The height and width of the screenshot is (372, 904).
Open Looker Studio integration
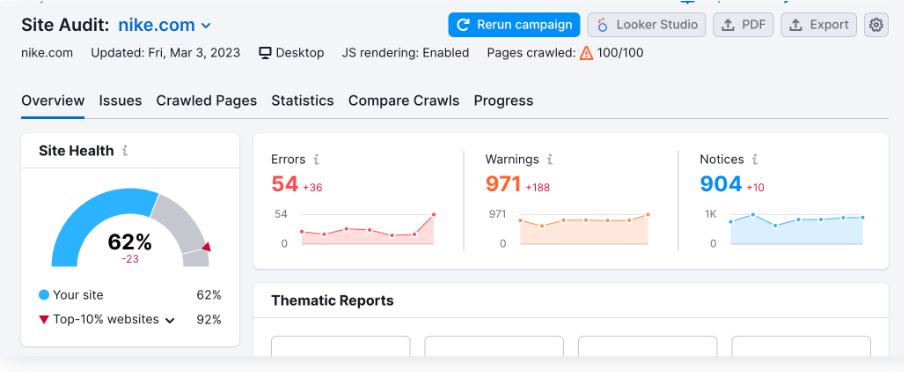[646, 25]
